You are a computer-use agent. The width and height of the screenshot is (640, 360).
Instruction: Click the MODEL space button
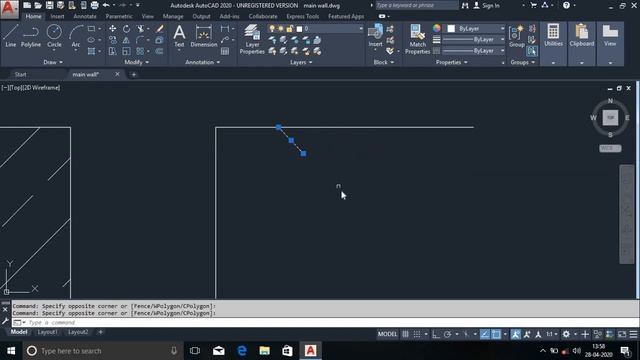(387, 334)
